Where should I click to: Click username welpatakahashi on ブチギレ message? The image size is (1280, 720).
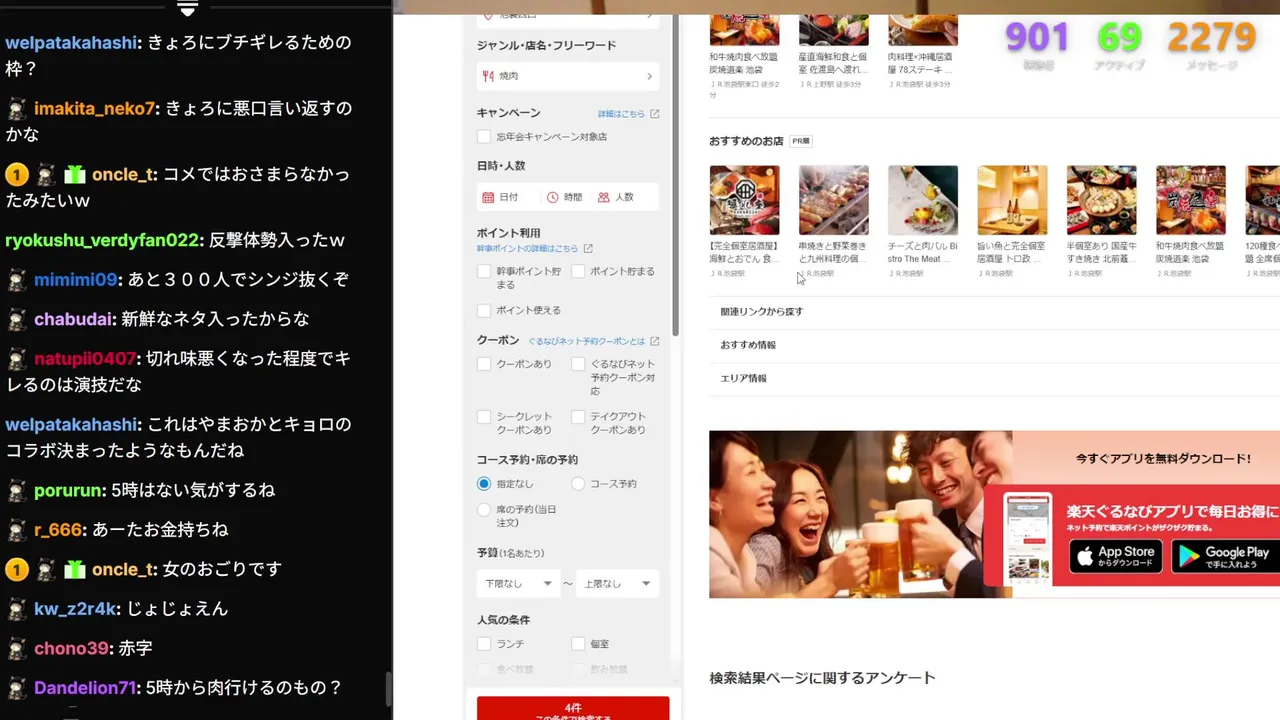(x=70, y=43)
